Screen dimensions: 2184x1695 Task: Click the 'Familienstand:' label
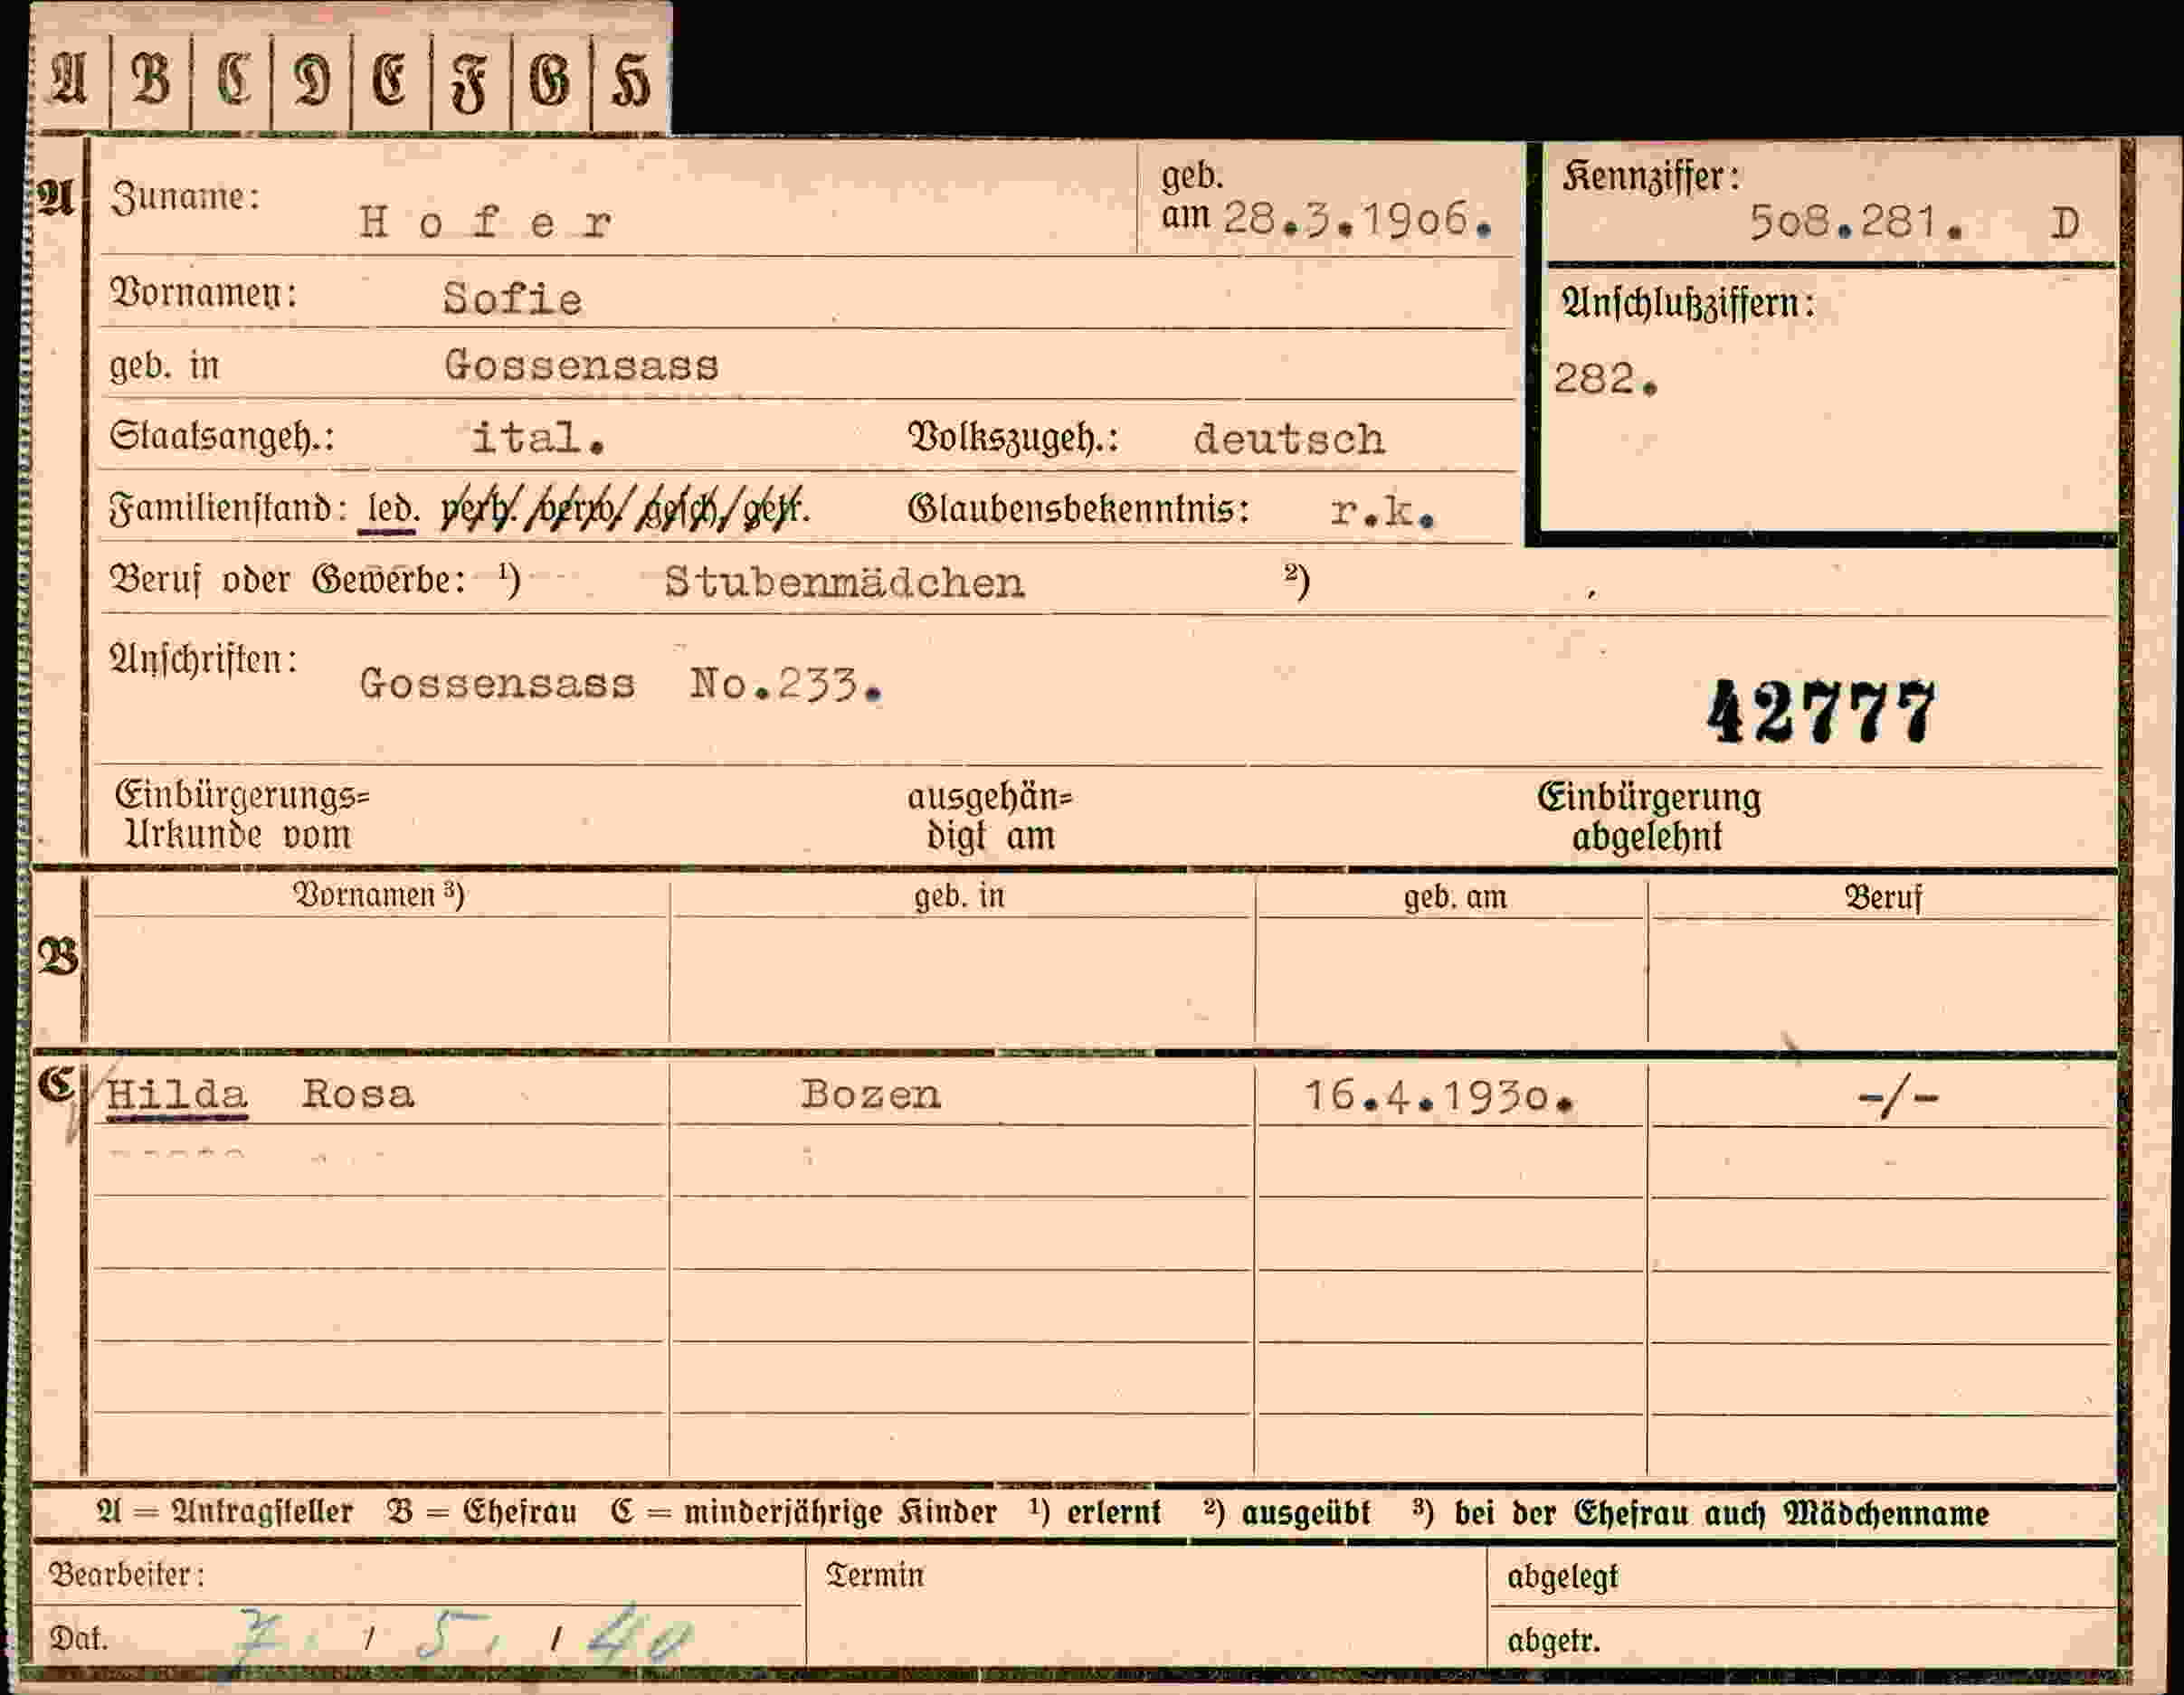click(228, 509)
